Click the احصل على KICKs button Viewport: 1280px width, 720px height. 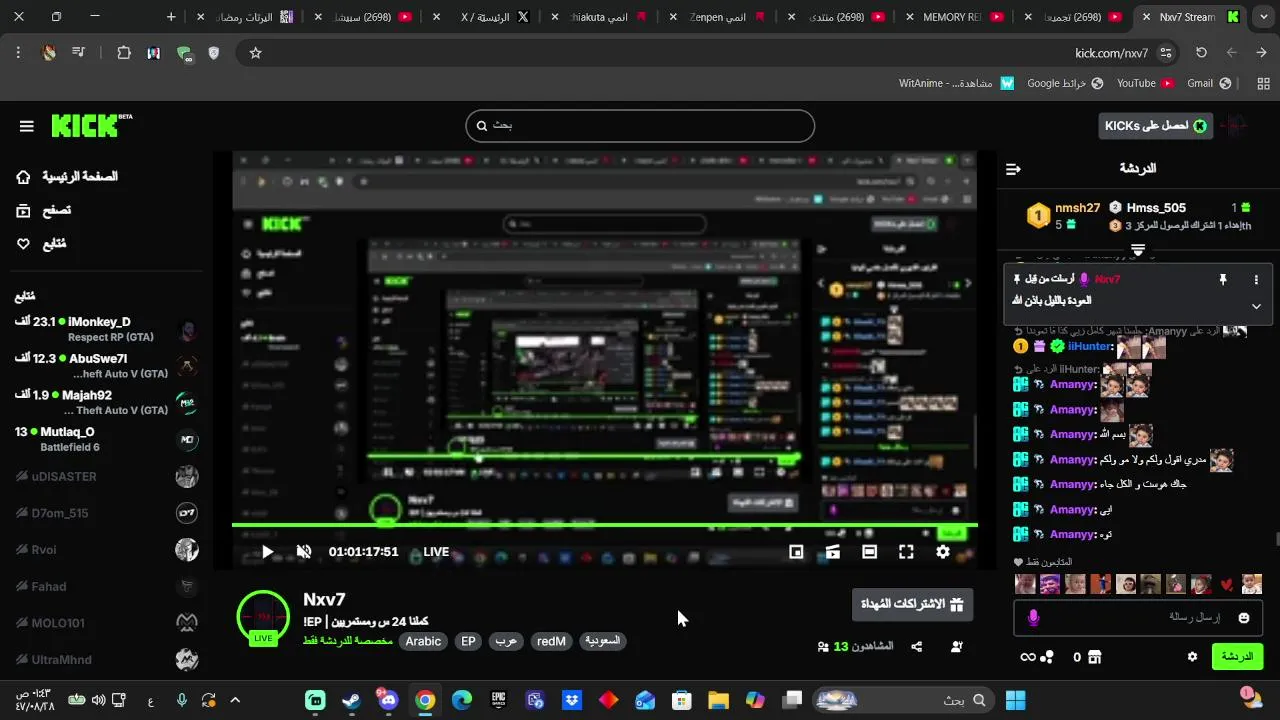coord(1156,125)
